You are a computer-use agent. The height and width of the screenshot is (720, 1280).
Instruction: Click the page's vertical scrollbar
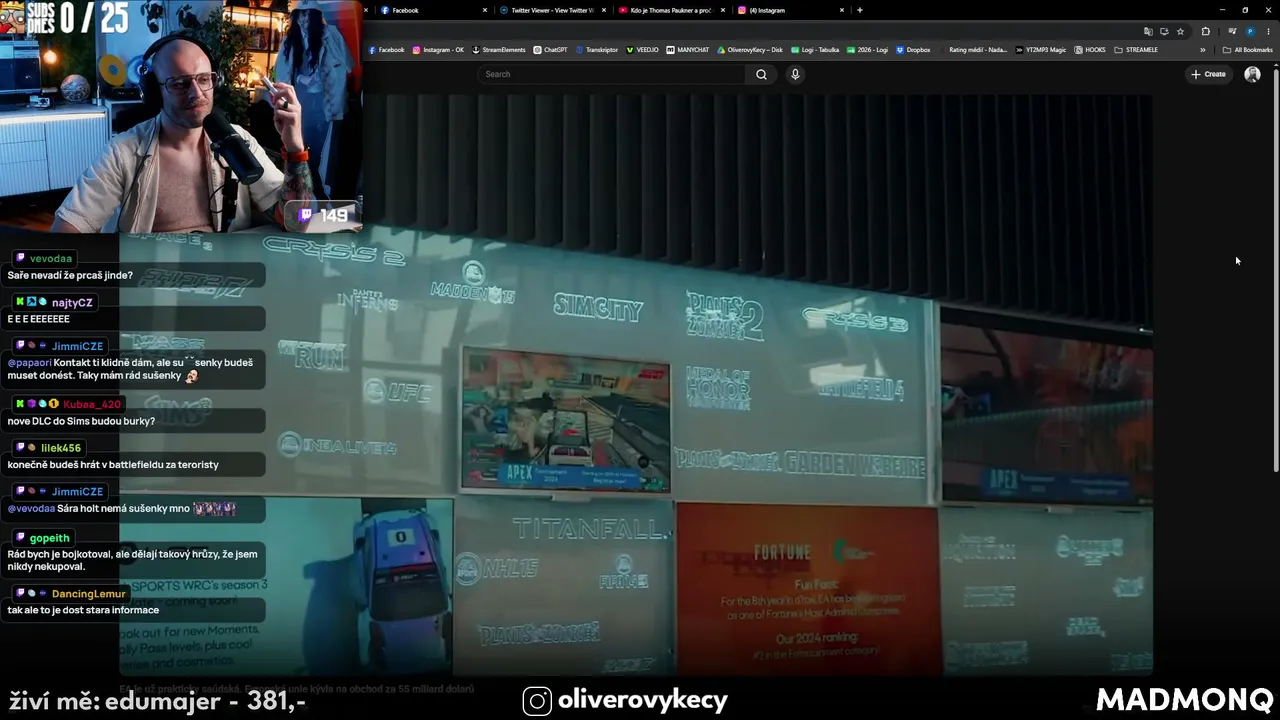pos(1275,270)
